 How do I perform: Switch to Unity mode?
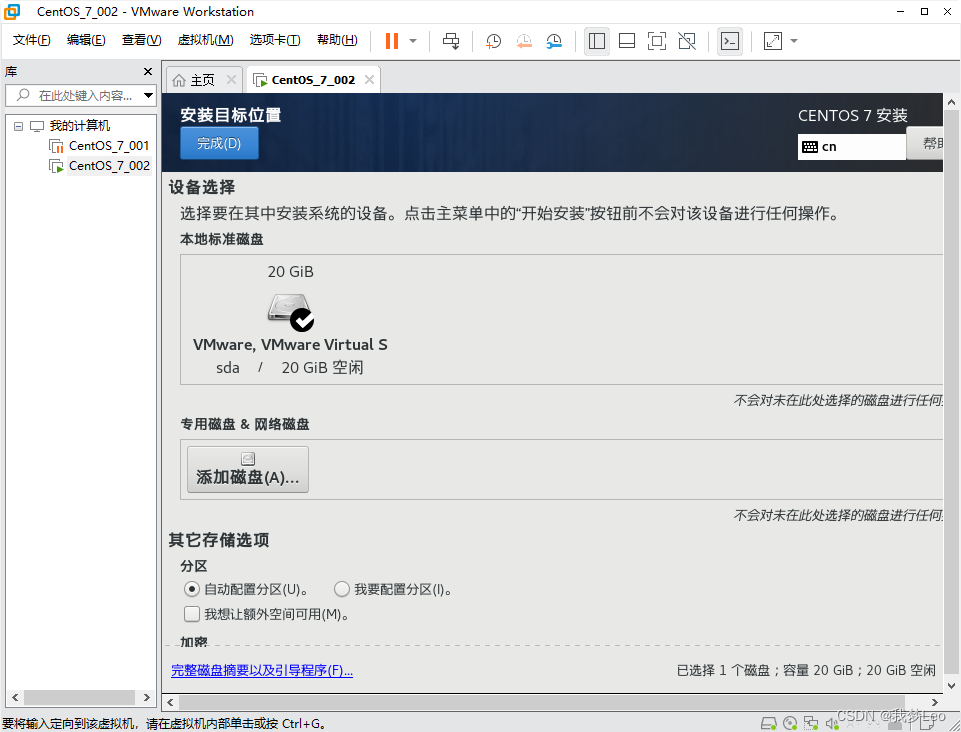point(687,41)
